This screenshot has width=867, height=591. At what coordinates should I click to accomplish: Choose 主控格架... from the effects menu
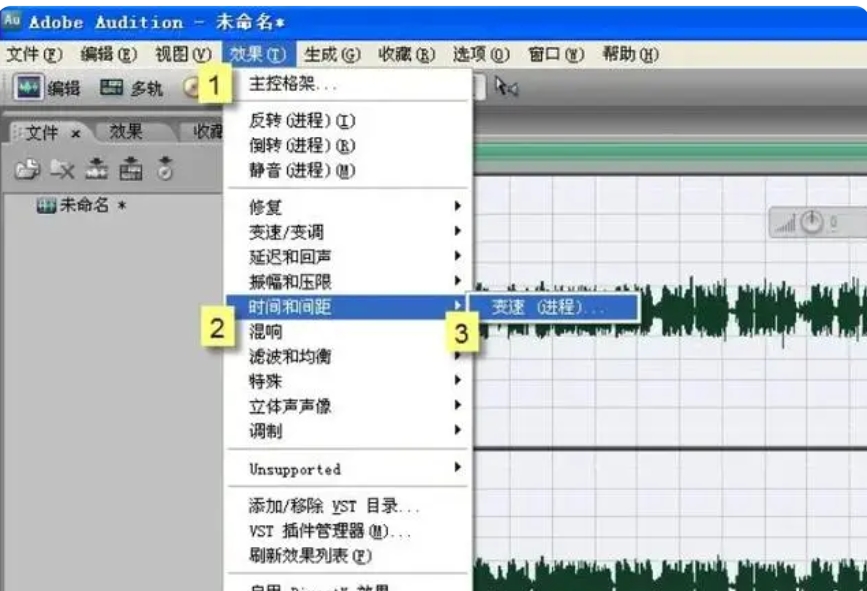coord(348,84)
